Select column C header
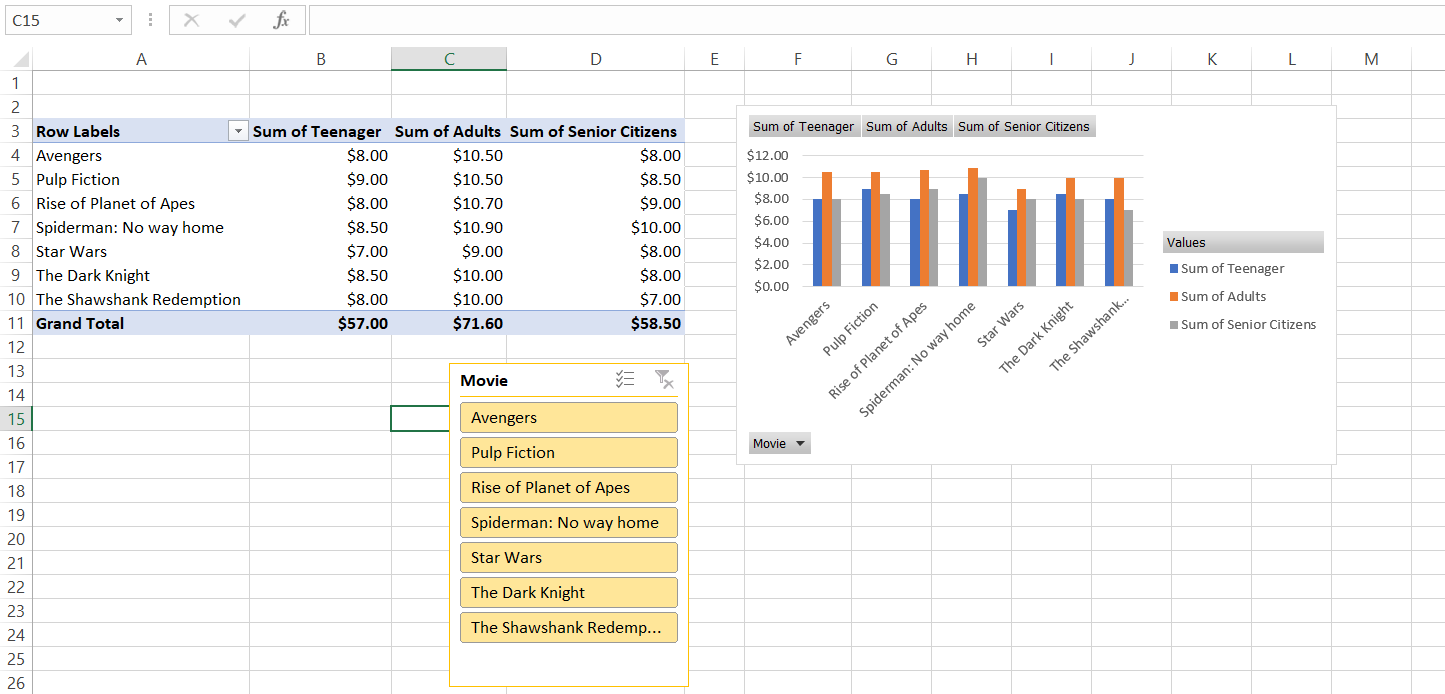 [449, 59]
